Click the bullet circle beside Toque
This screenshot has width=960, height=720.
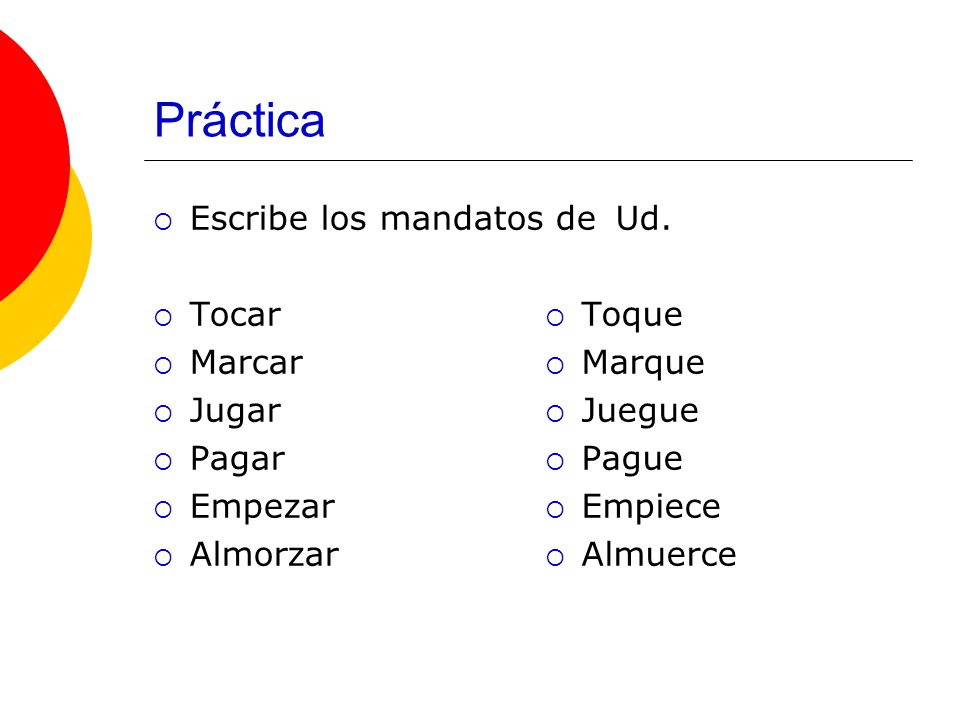tap(555, 318)
